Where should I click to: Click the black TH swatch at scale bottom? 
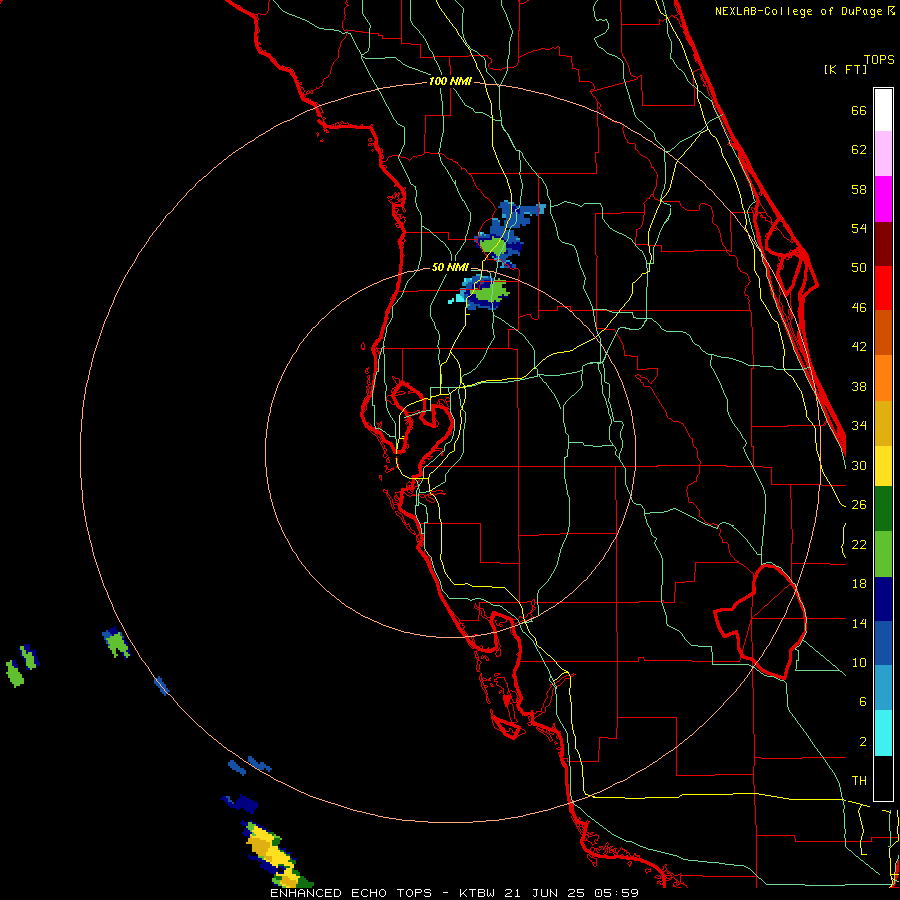pos(883,778)
